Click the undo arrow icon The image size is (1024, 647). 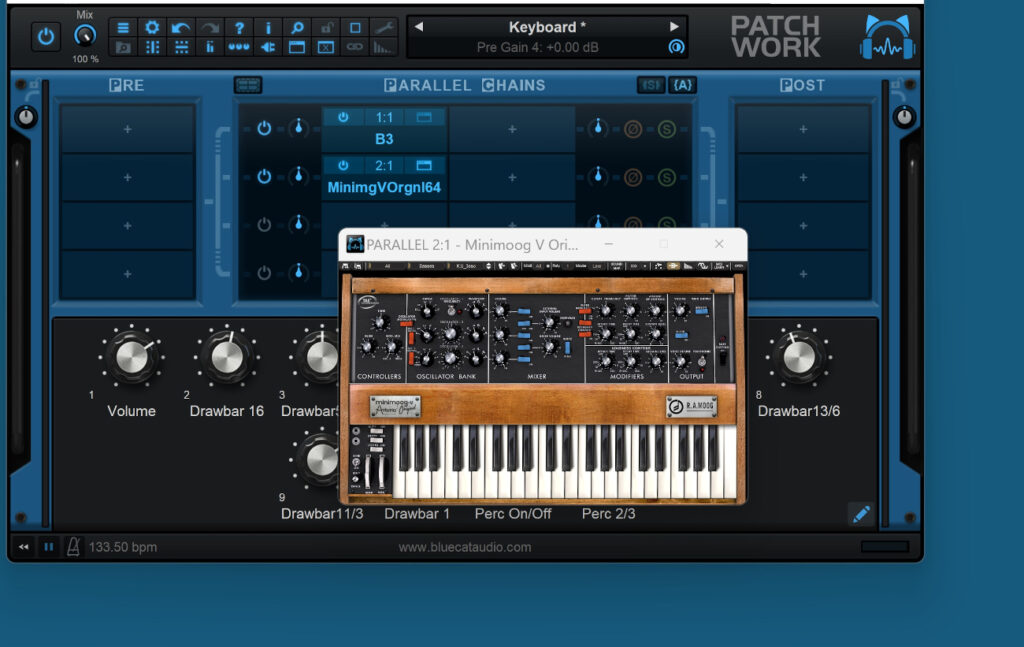(181, 27)
